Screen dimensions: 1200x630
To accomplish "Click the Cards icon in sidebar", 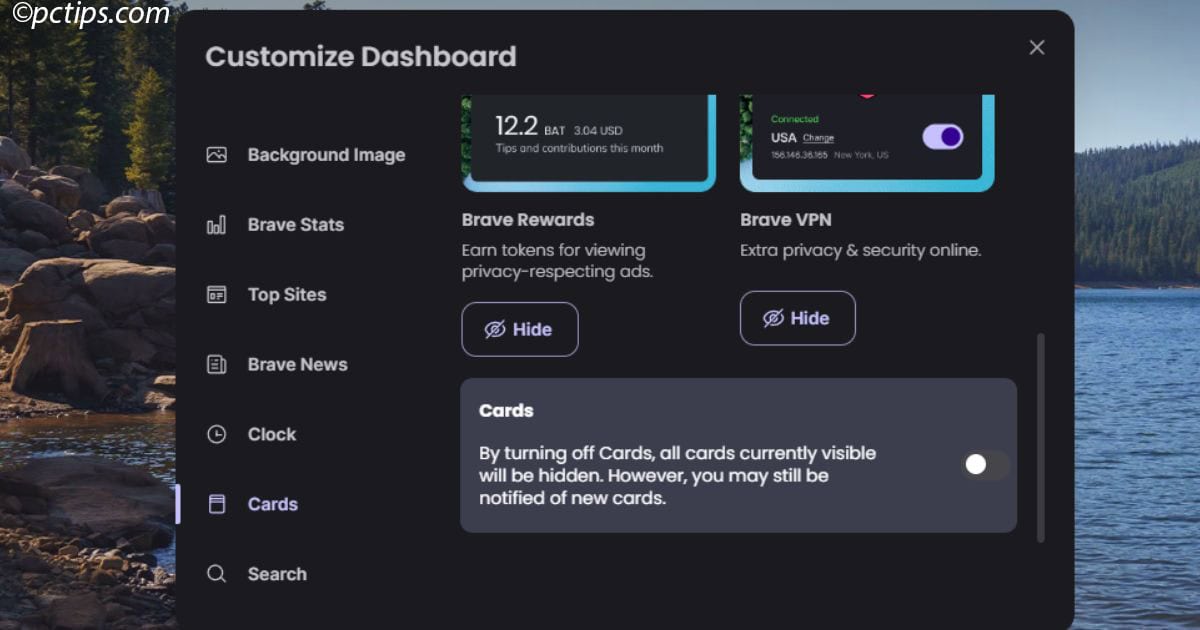I will 216,505.
